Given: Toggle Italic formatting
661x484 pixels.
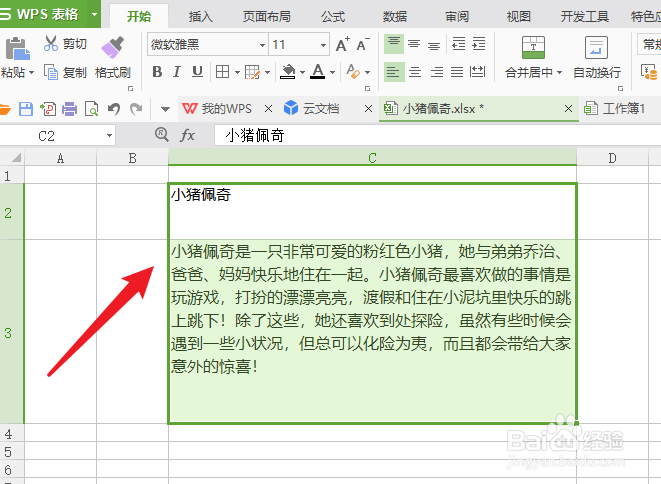Looking at the screenshot, I should click(177, 72).
